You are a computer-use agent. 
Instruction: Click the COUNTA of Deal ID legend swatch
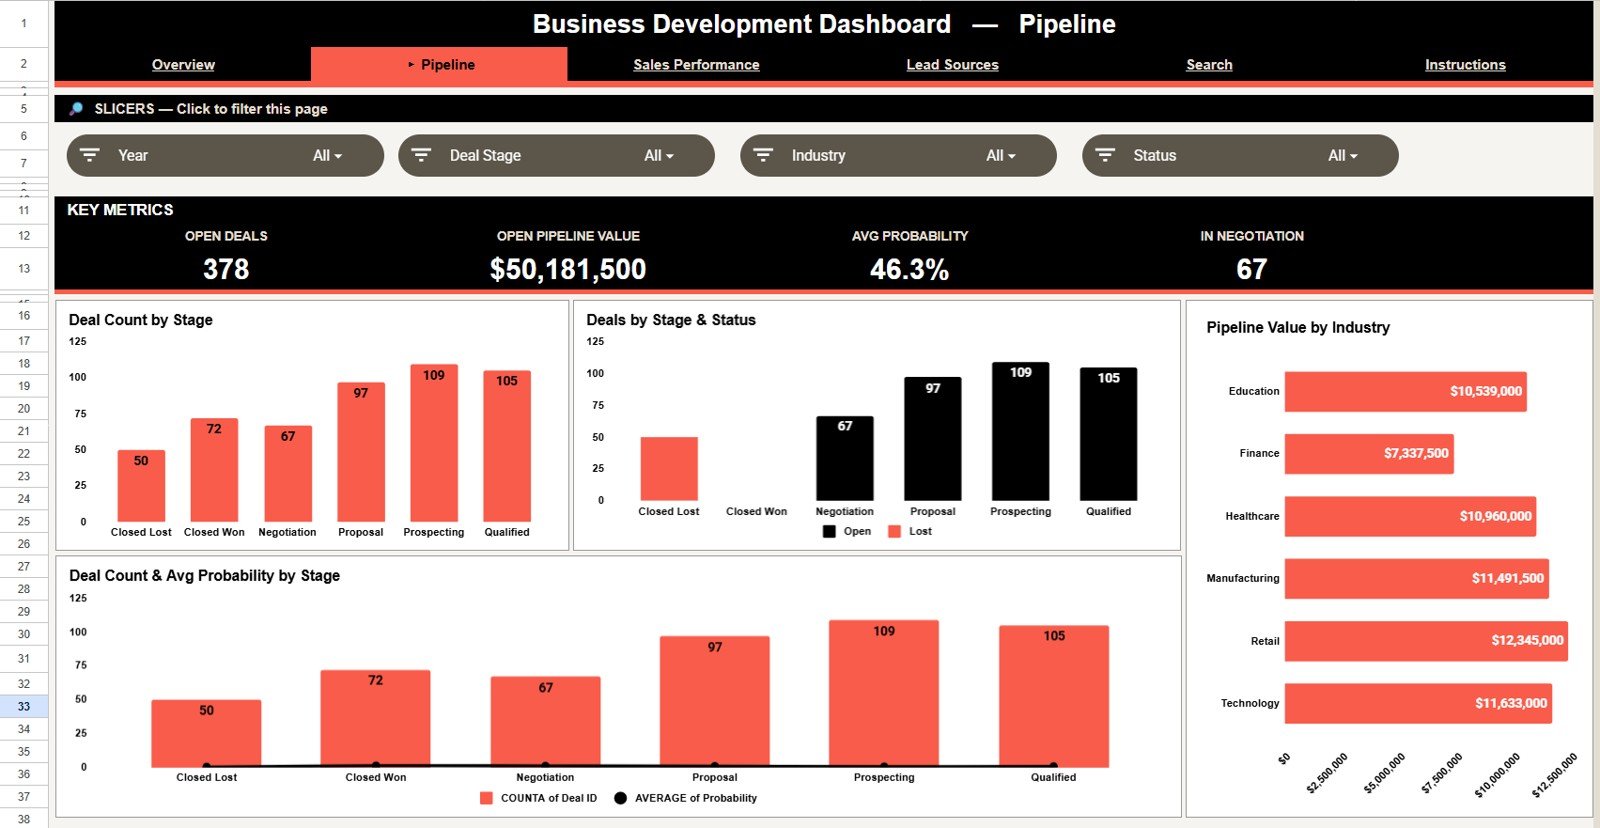click(486, 798)
